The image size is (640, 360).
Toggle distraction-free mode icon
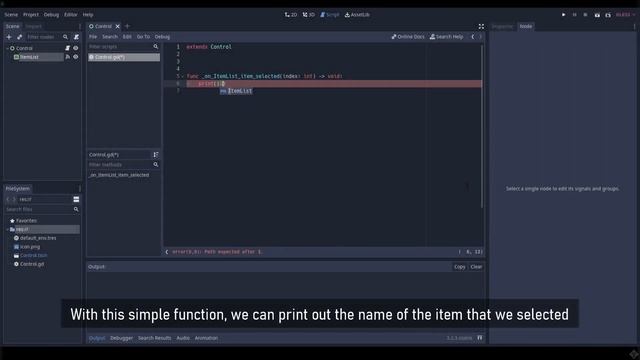pyautogui.click(x=481, y=26)
